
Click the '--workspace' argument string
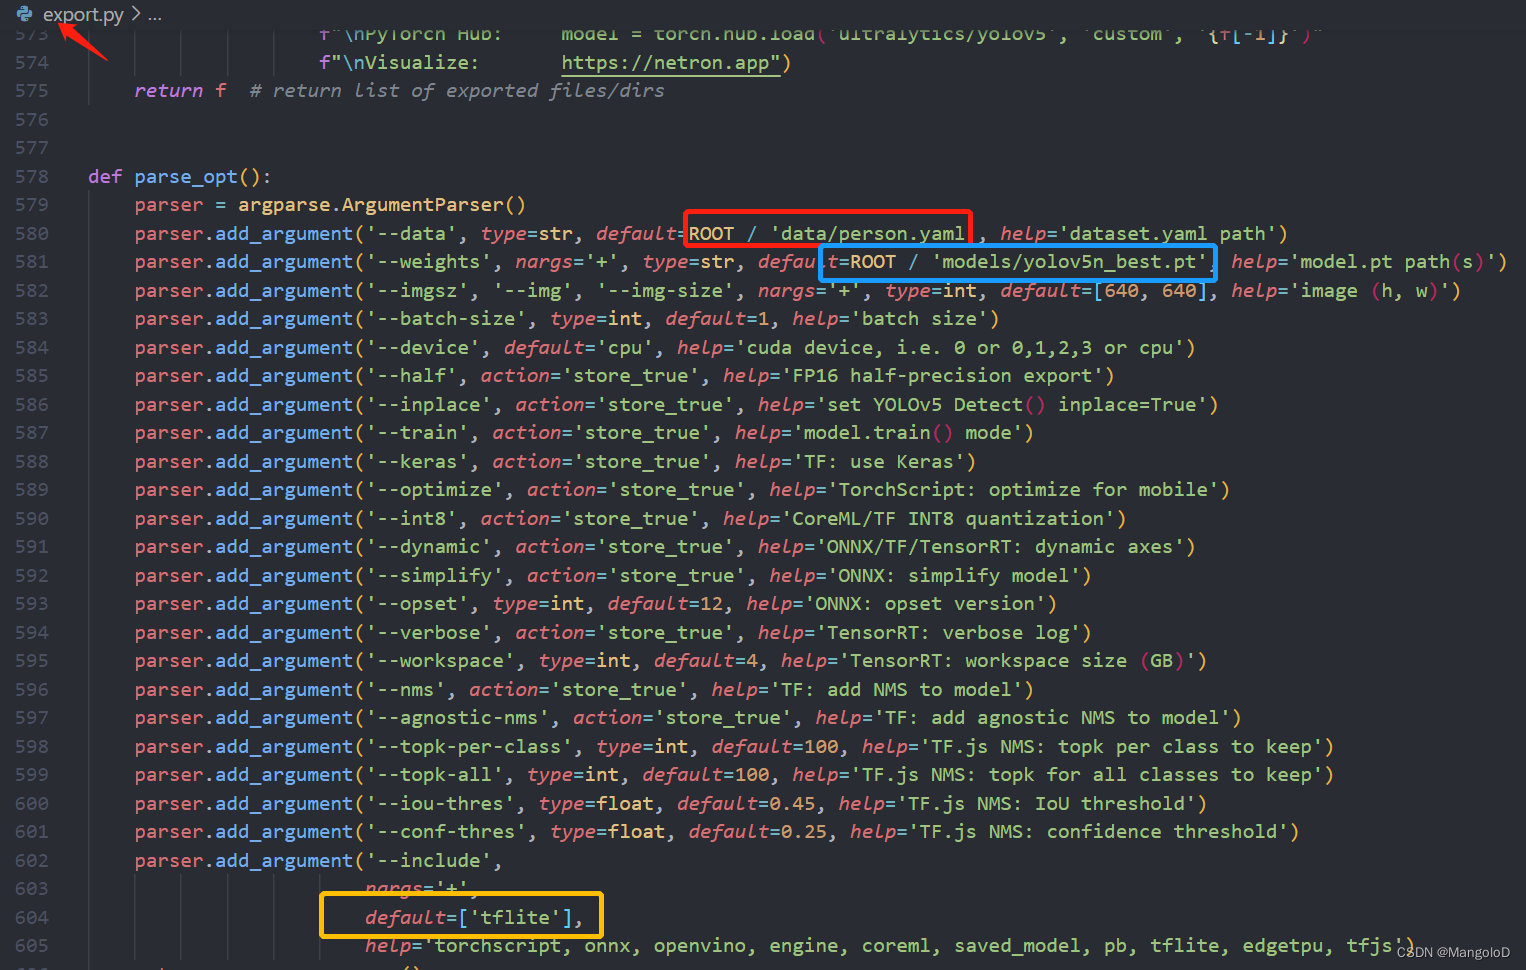(x=440, y=661)
